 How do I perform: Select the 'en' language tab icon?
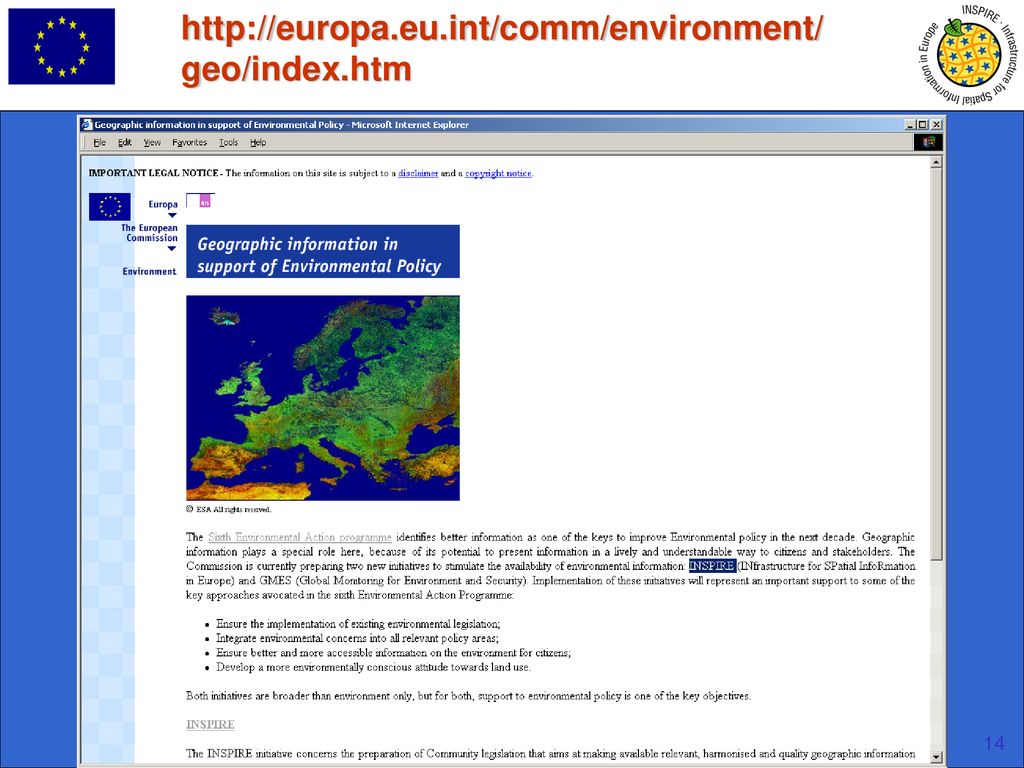pyautogui.click(x=204, y=201)
